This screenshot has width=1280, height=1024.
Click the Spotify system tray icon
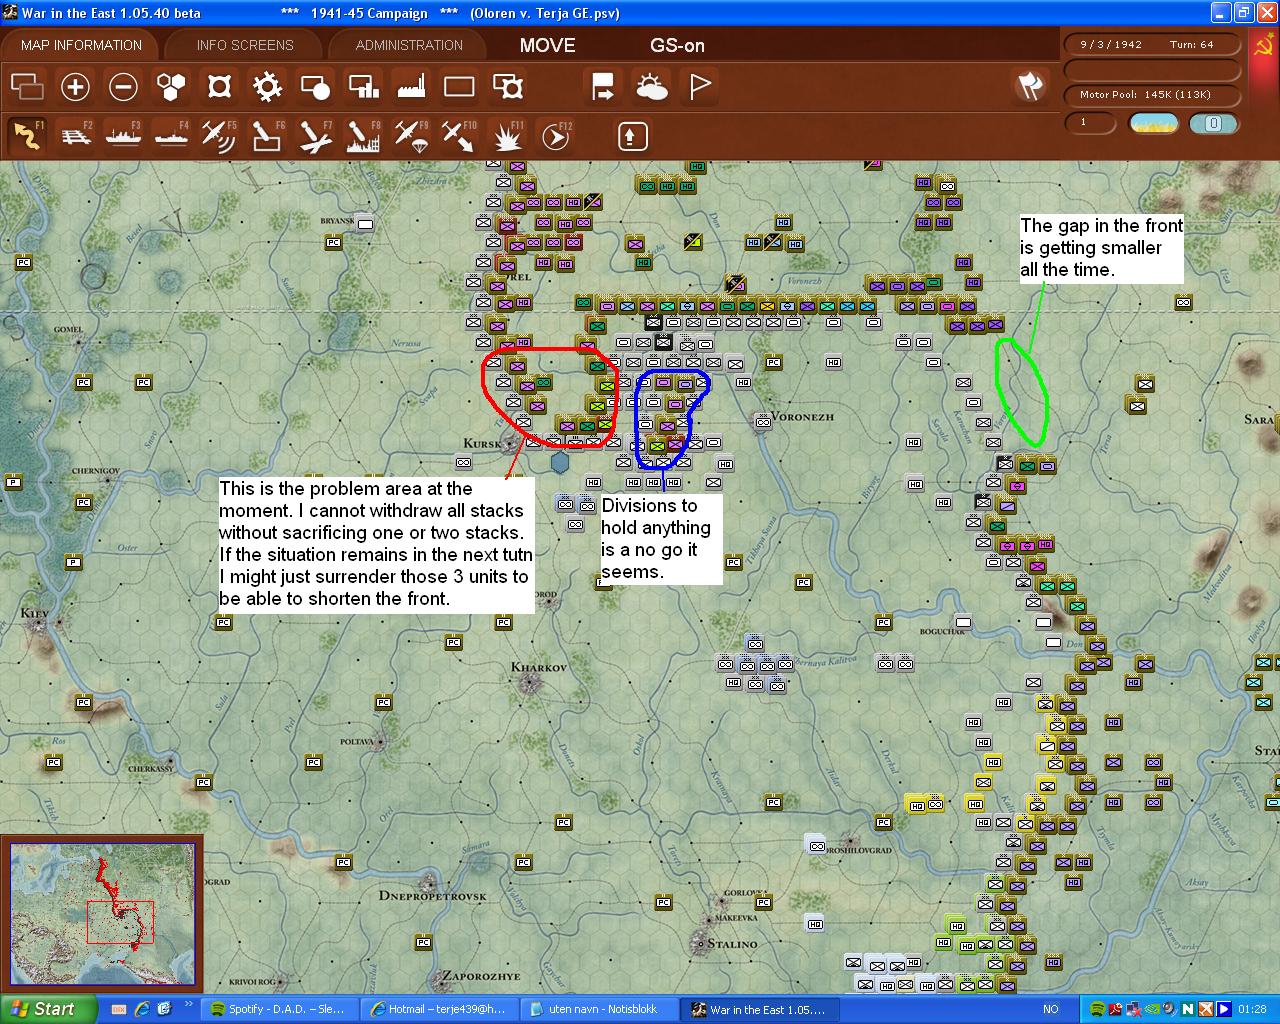point(1097,1009)
